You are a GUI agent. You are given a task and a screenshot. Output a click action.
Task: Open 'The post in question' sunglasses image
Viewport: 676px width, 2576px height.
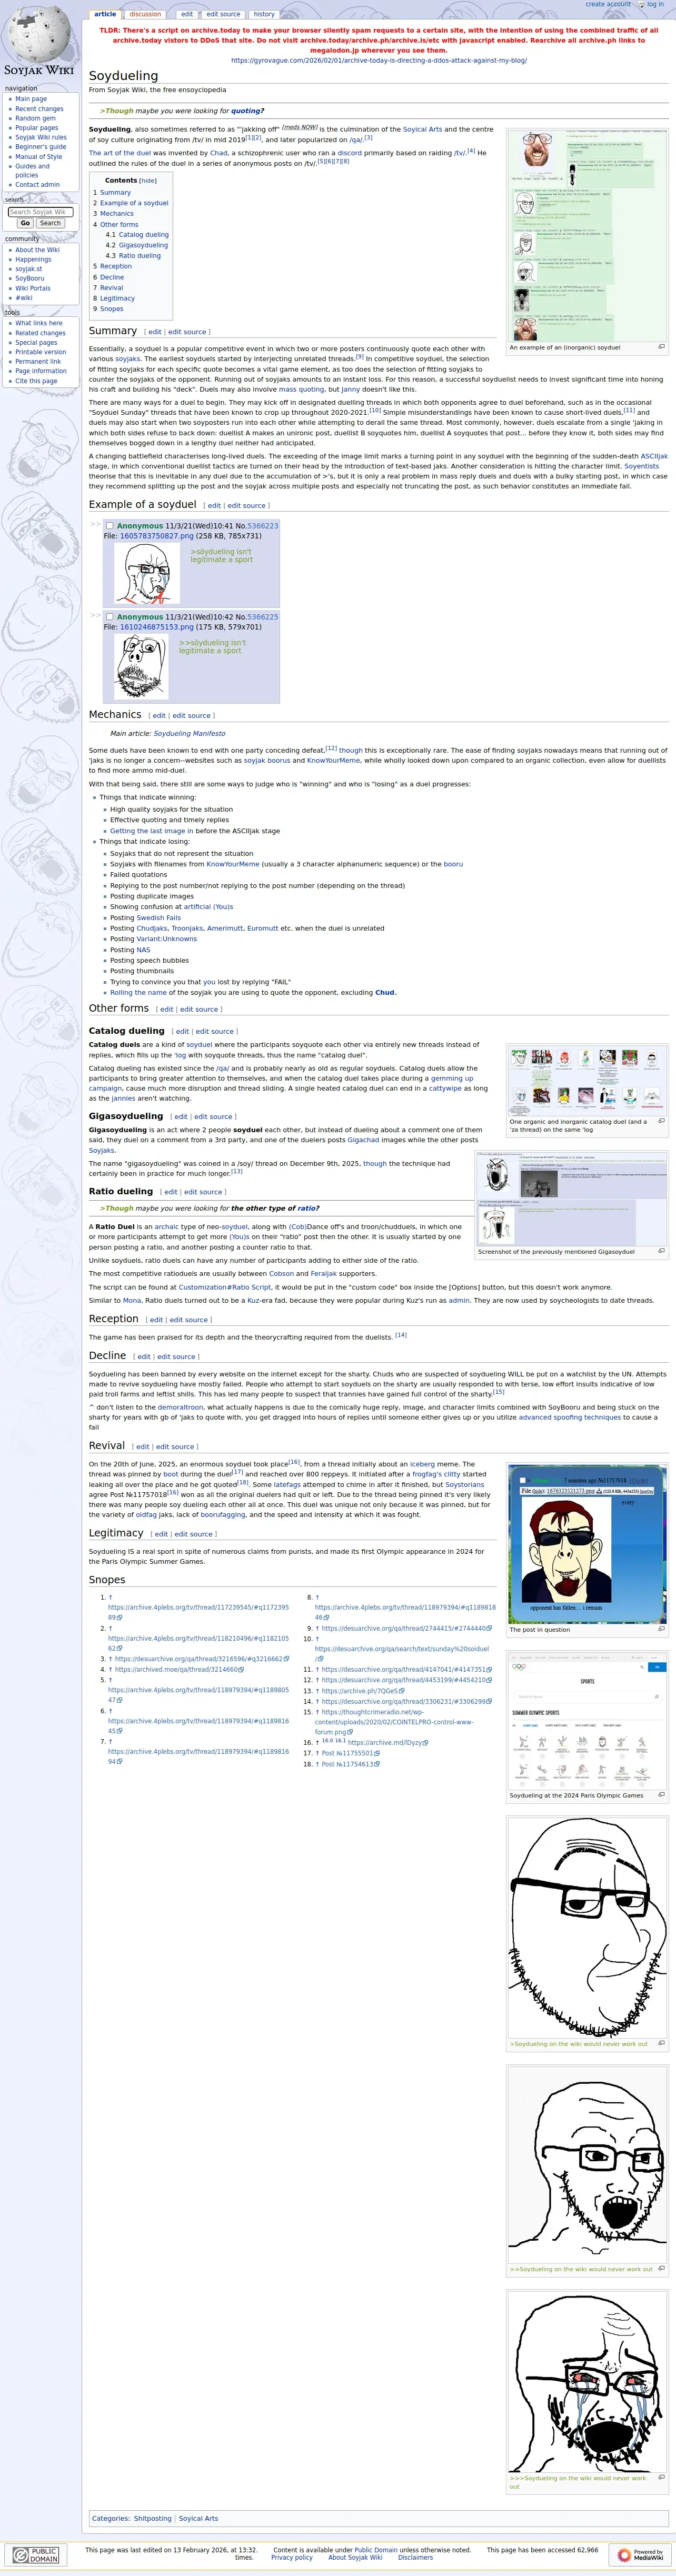(x=586, y=1545)
